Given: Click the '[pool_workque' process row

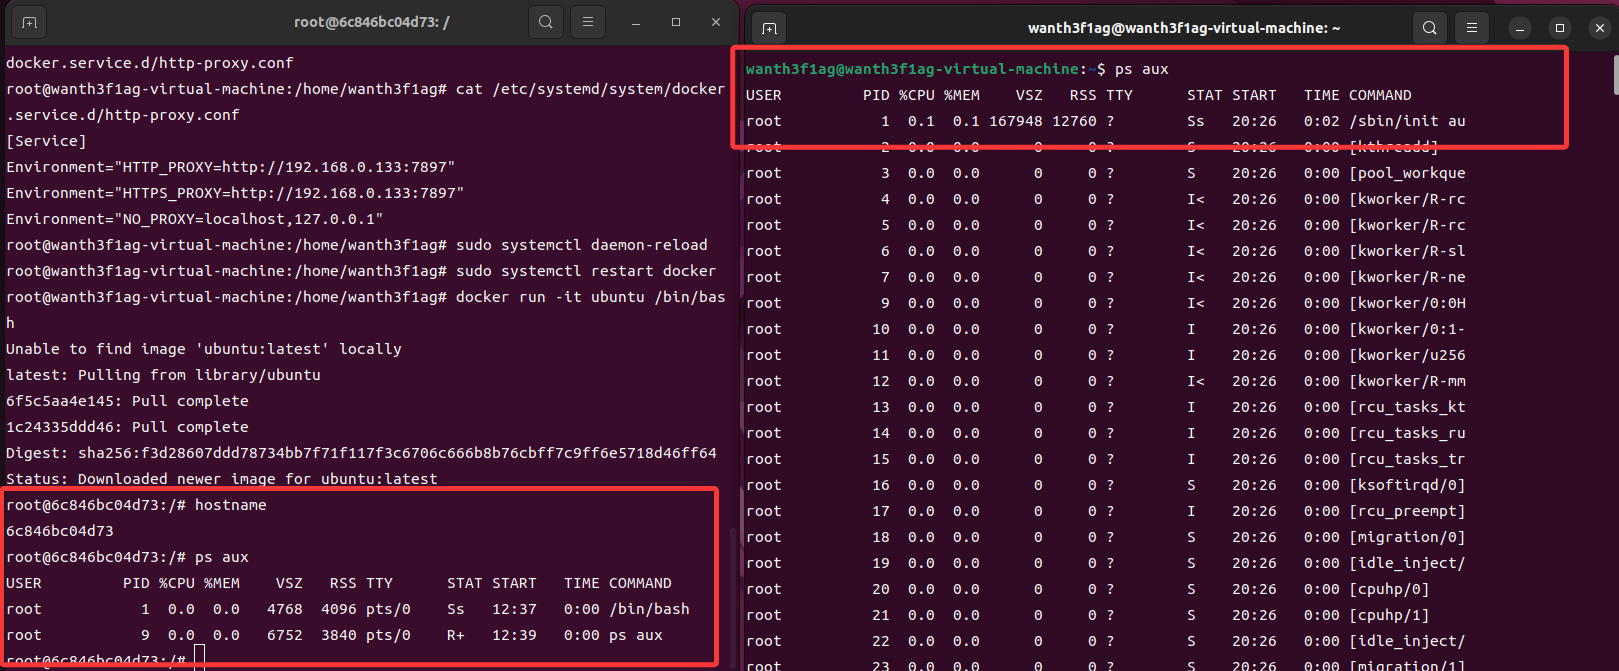Looking at the screenshot, I should pos(1106,173).
